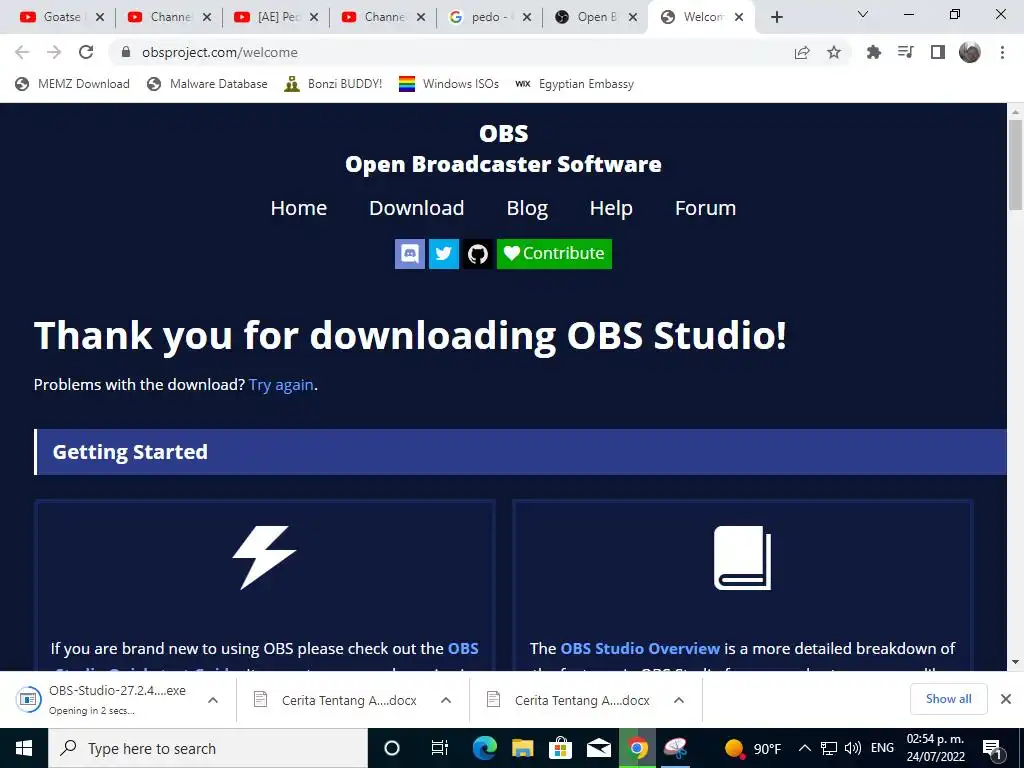Click the green Contribute button

554,253
